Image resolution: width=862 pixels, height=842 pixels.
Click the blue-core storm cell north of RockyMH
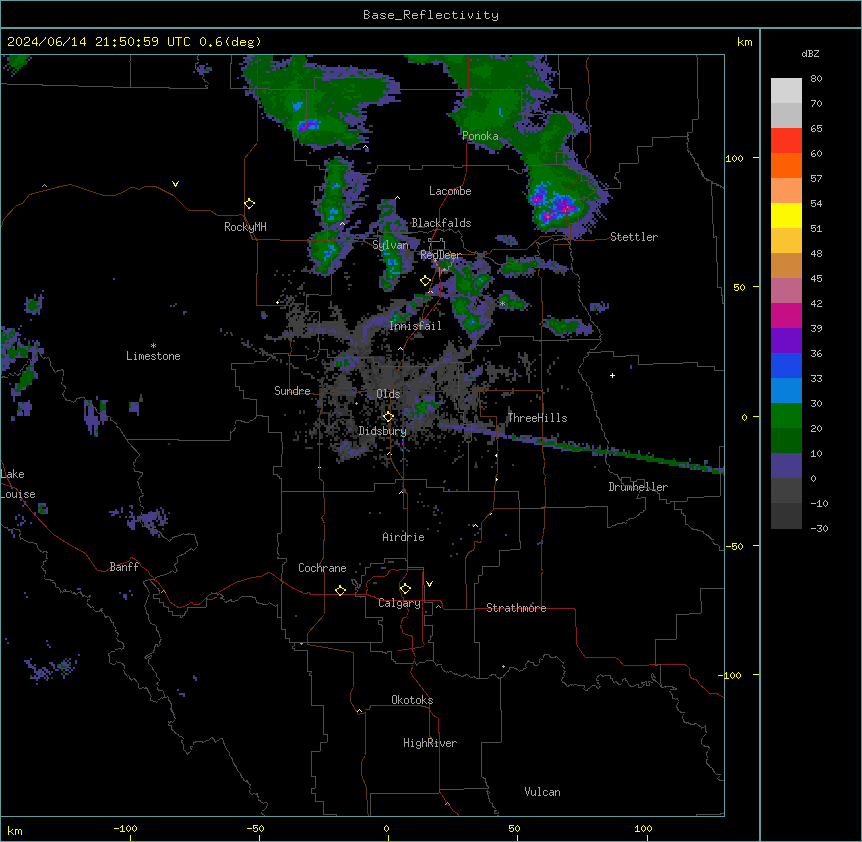point(307,125)
